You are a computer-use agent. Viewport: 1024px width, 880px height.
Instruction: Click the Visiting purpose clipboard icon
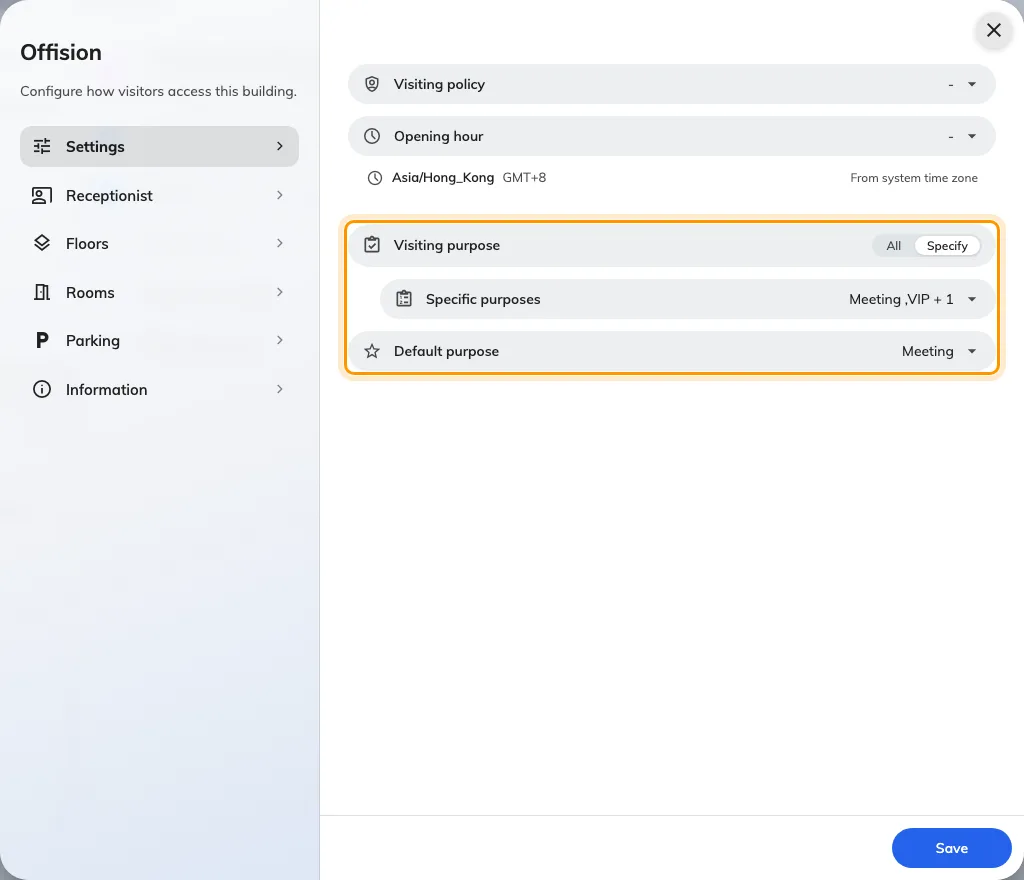[x=372, y=245]
